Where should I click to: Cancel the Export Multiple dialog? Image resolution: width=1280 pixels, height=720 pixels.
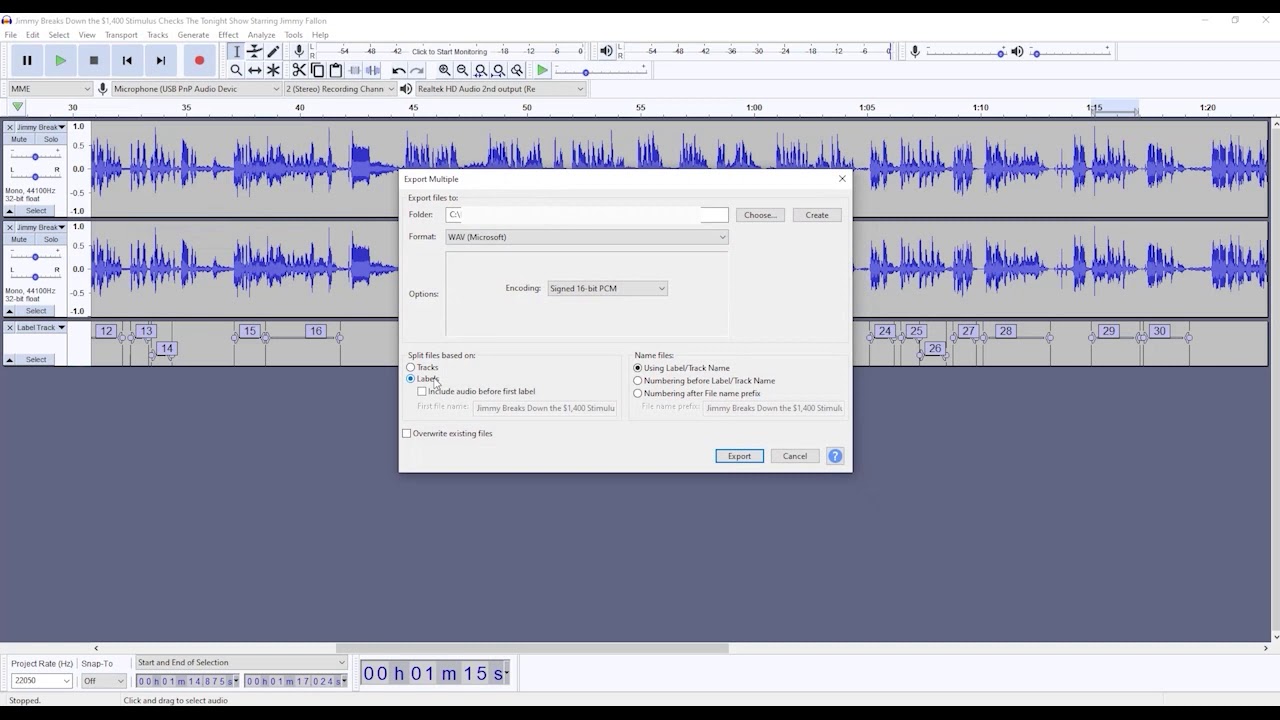(x=795, y=456)
